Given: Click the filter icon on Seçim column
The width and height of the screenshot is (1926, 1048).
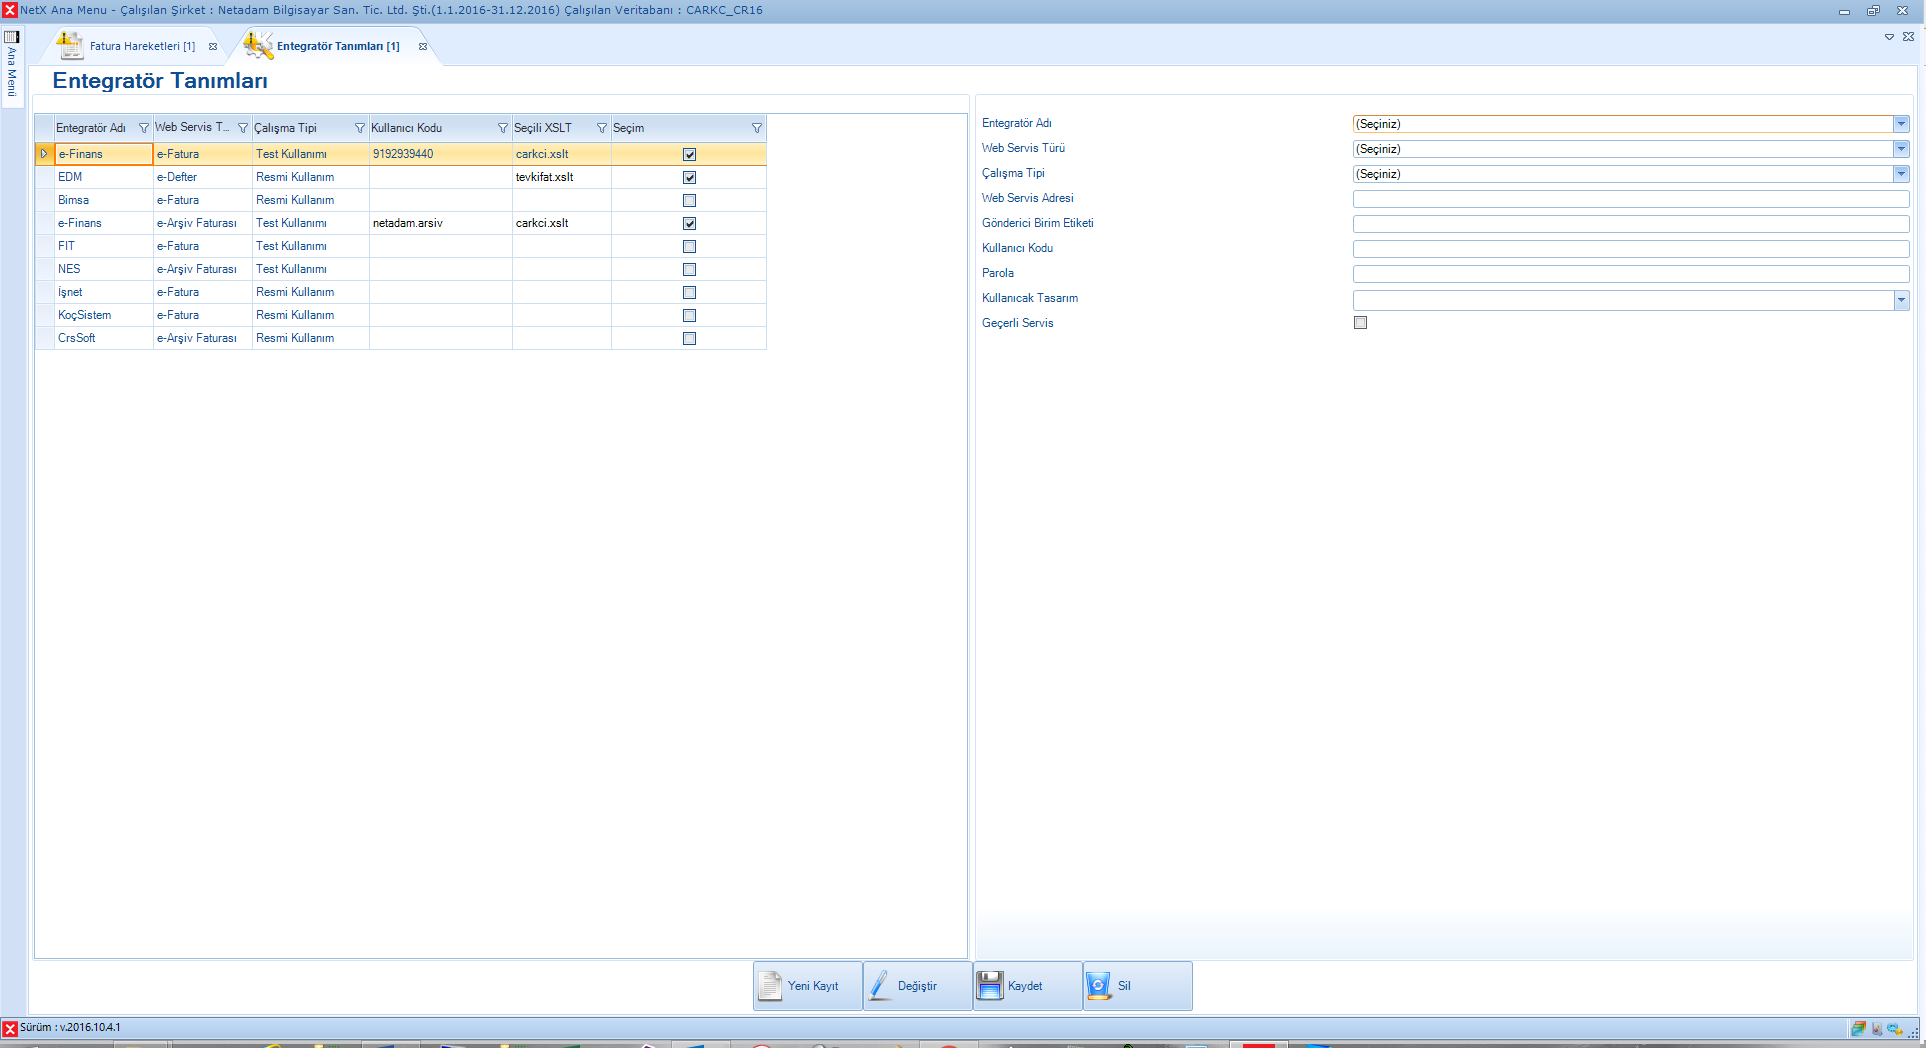Looking at the screenshot, I should [x=757, y=128].
